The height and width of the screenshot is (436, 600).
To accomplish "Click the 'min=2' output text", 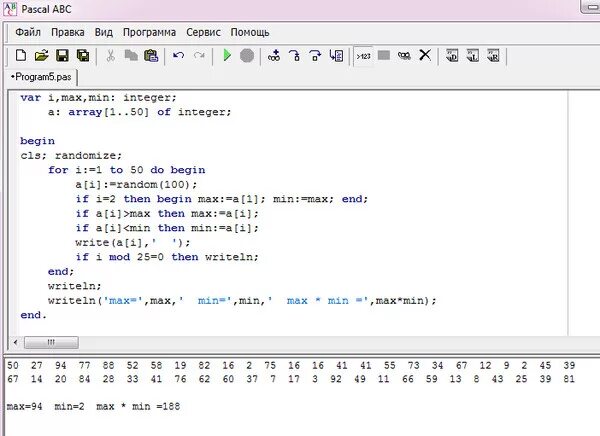I will coord(69,406).
